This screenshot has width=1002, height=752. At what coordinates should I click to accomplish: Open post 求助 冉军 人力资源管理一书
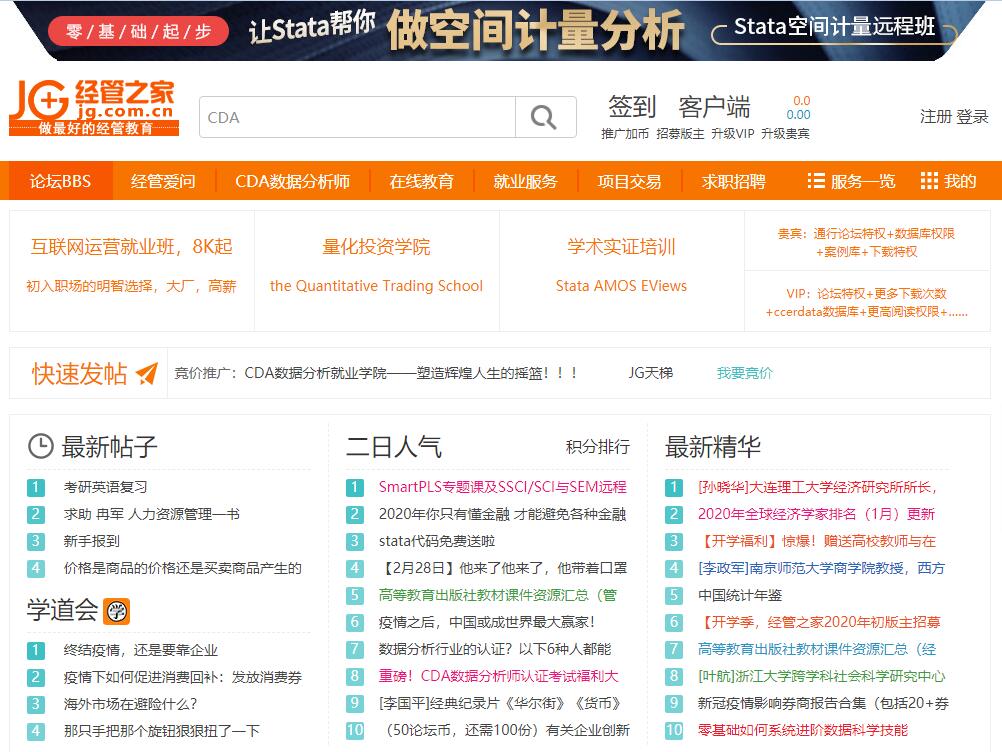[151, 514]
